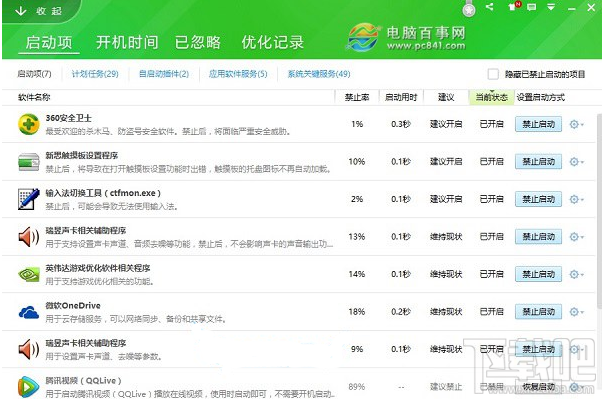The height and width of the screenshot is (399, 603).
Task: Select 自启动插件(2) sub-tab
Action: (164, 74)
